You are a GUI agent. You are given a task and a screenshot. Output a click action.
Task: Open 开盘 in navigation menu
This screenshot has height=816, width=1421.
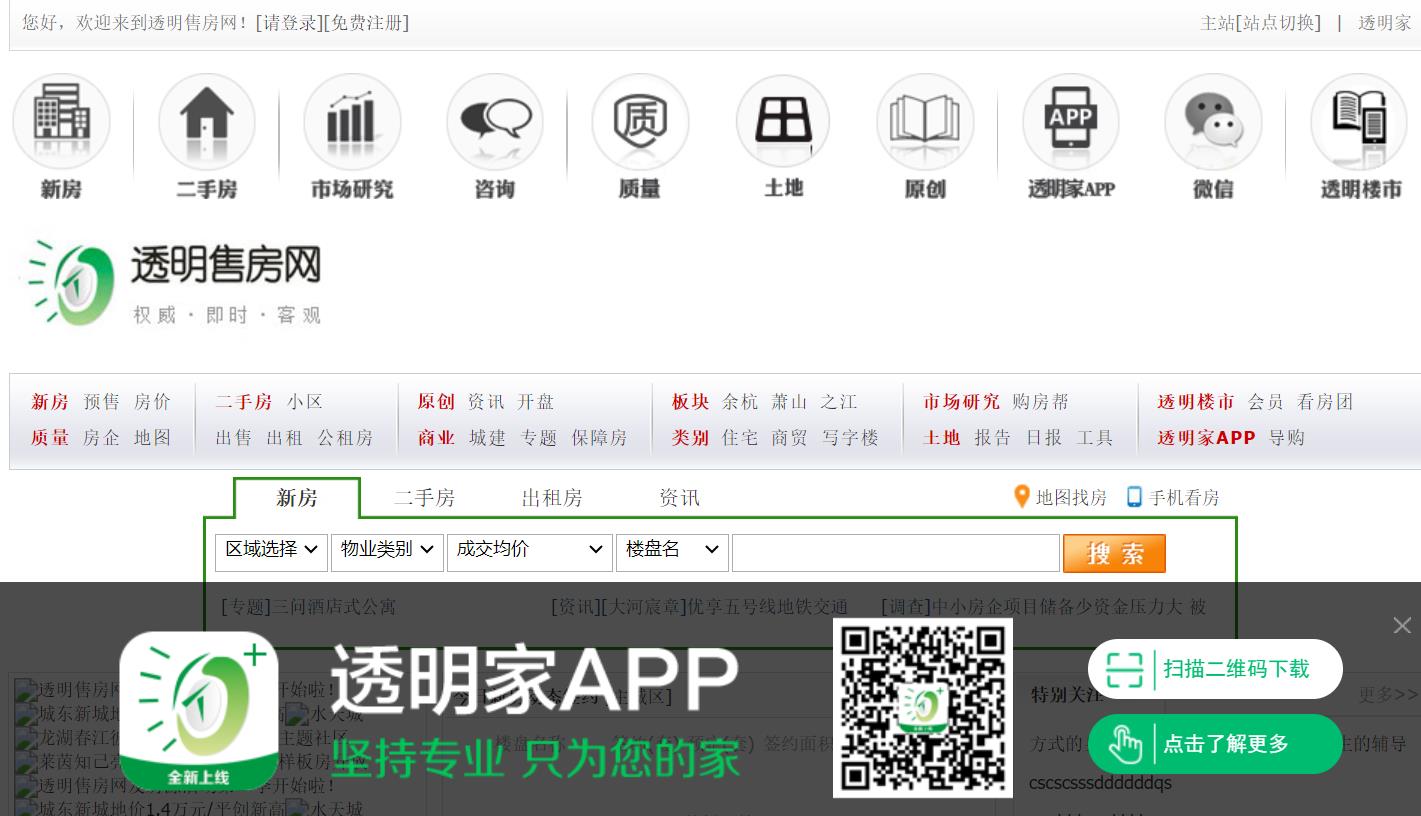(535, 402)
